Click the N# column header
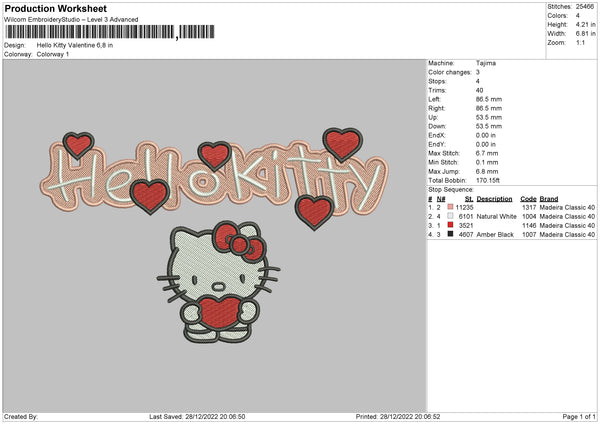This screenshot has height=424, width=600. click(441, 199)
